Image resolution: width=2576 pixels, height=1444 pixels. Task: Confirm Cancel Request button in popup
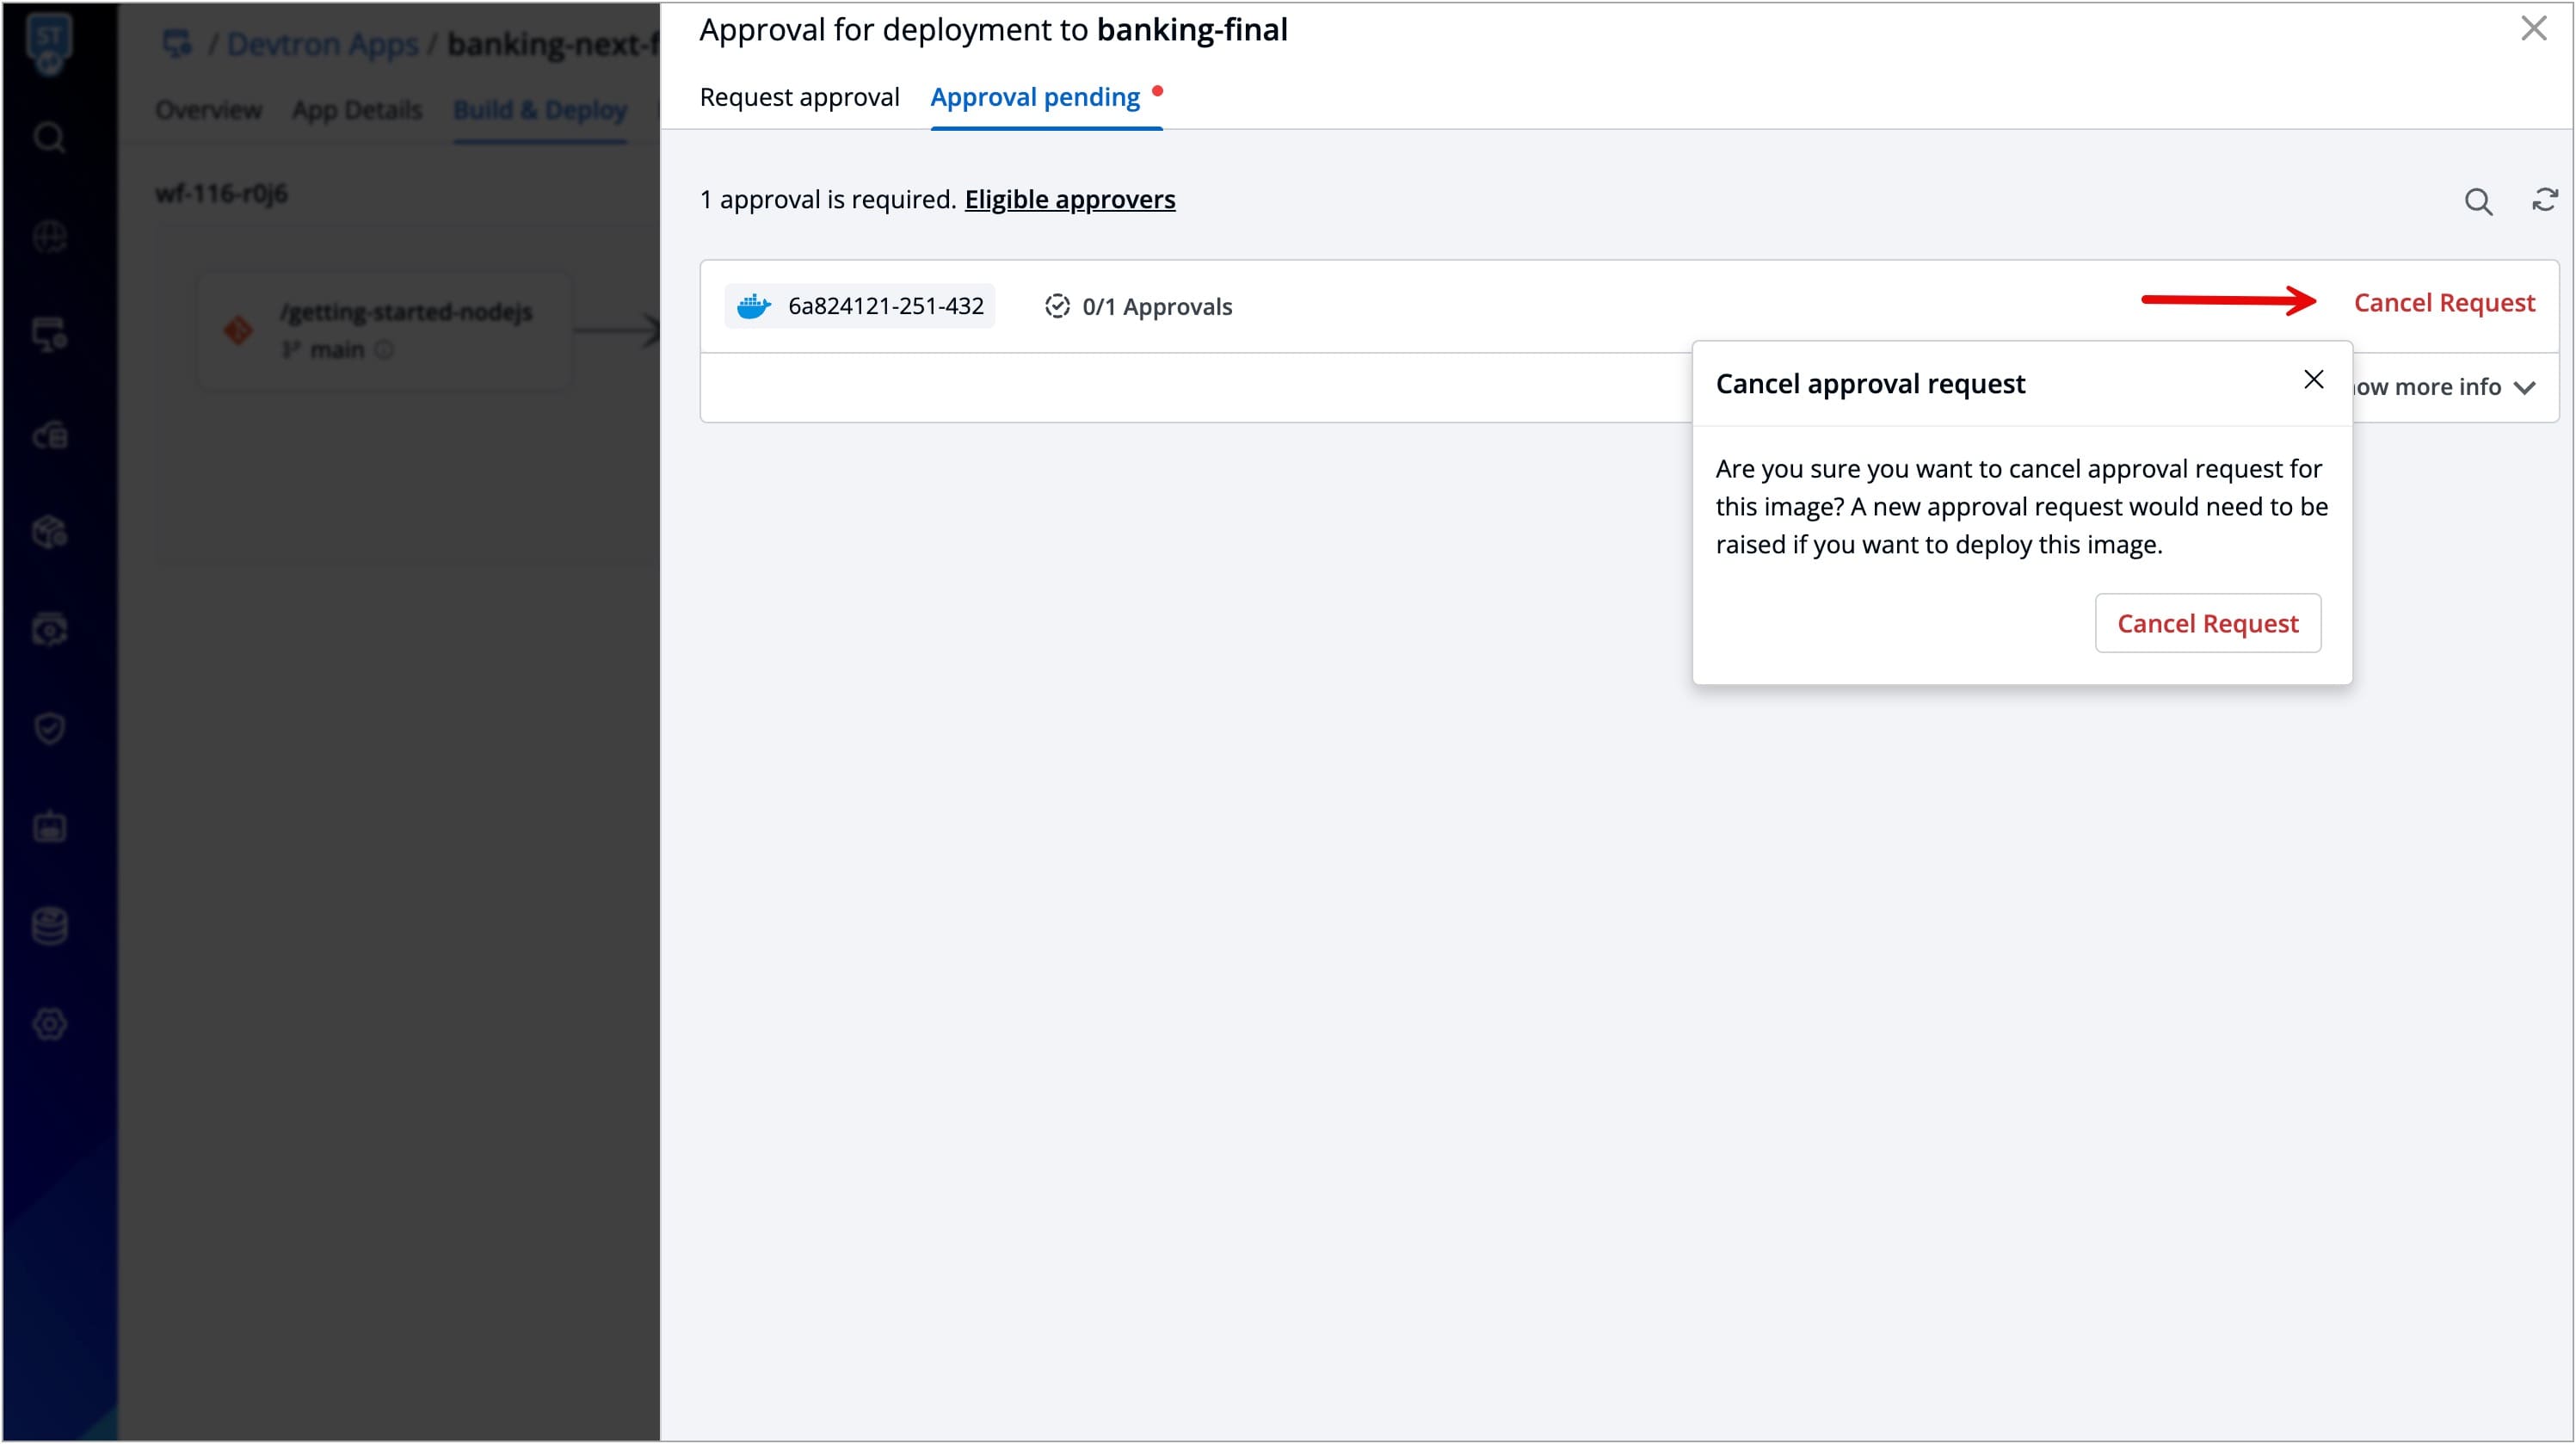click(x=2207, y=623)
